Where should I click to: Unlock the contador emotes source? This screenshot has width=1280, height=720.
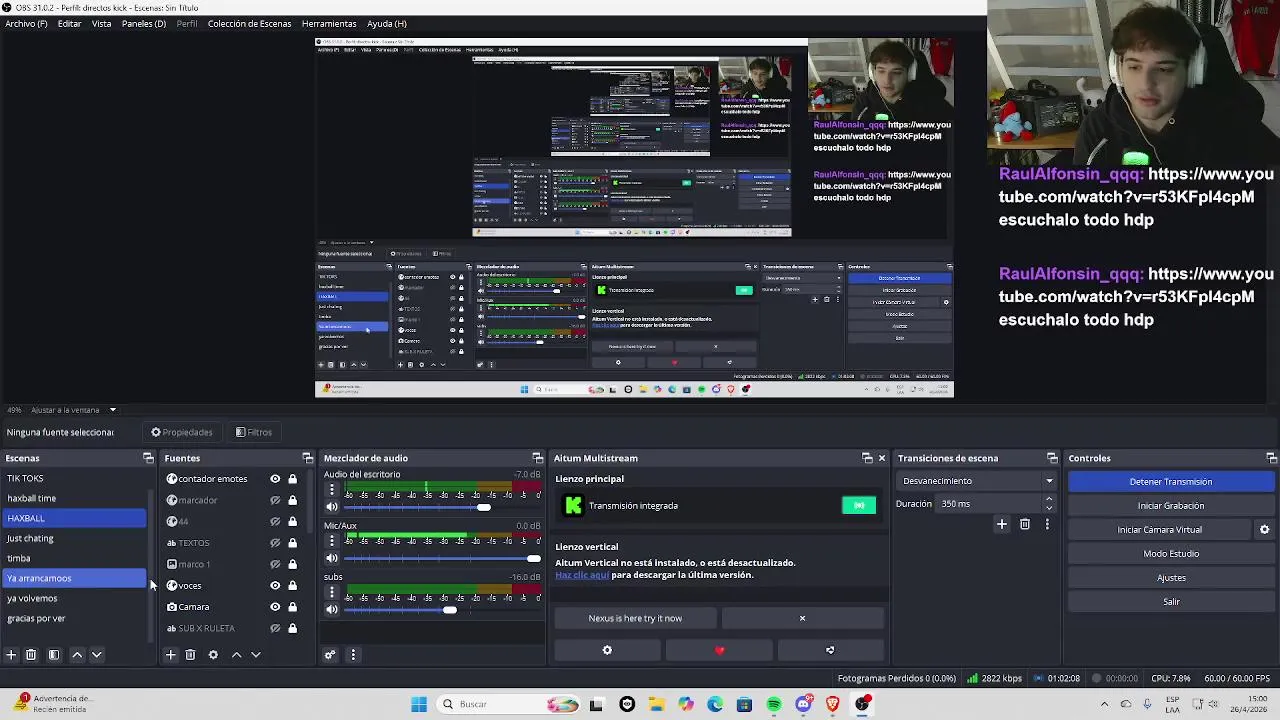(292, 479)
